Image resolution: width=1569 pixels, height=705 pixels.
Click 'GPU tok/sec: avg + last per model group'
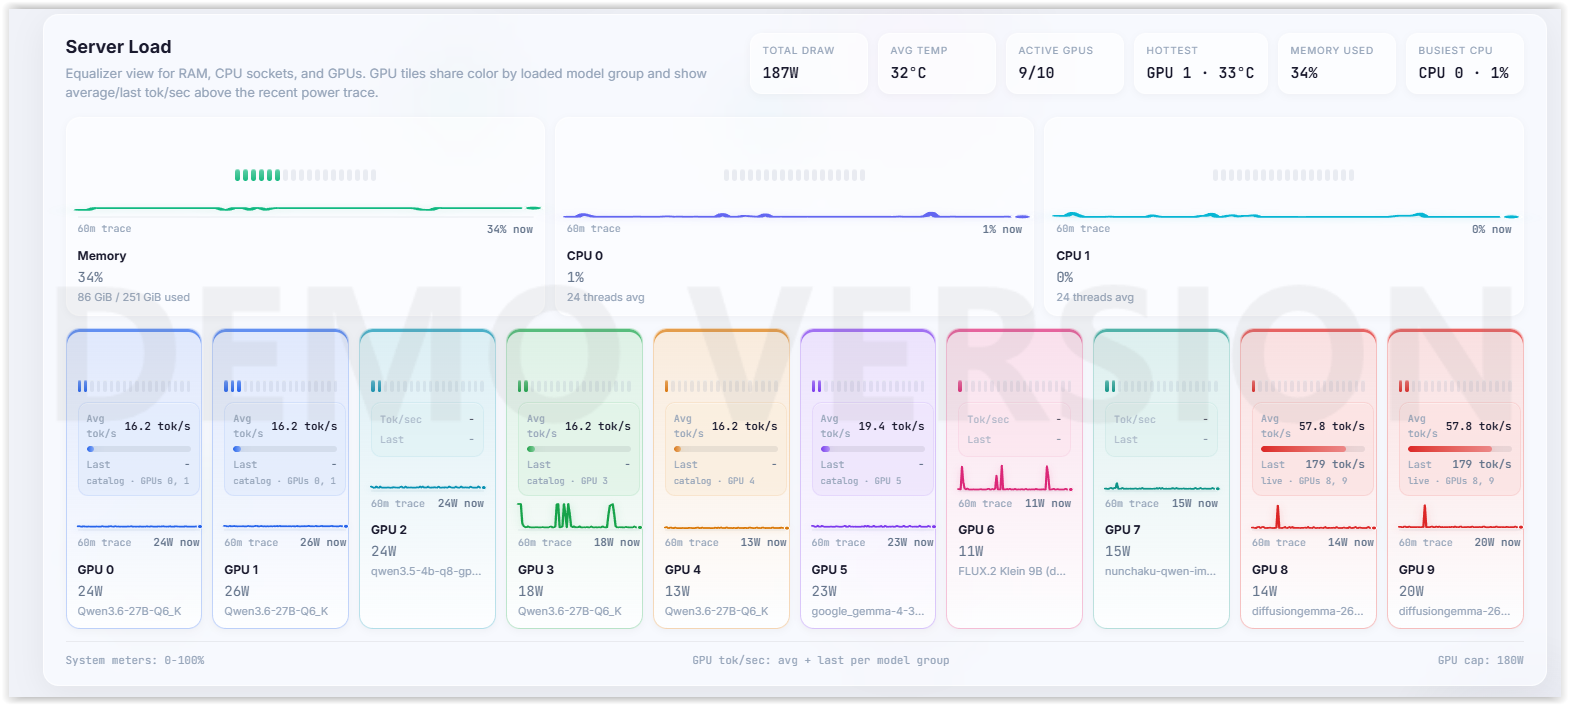(x=821, y=660)
